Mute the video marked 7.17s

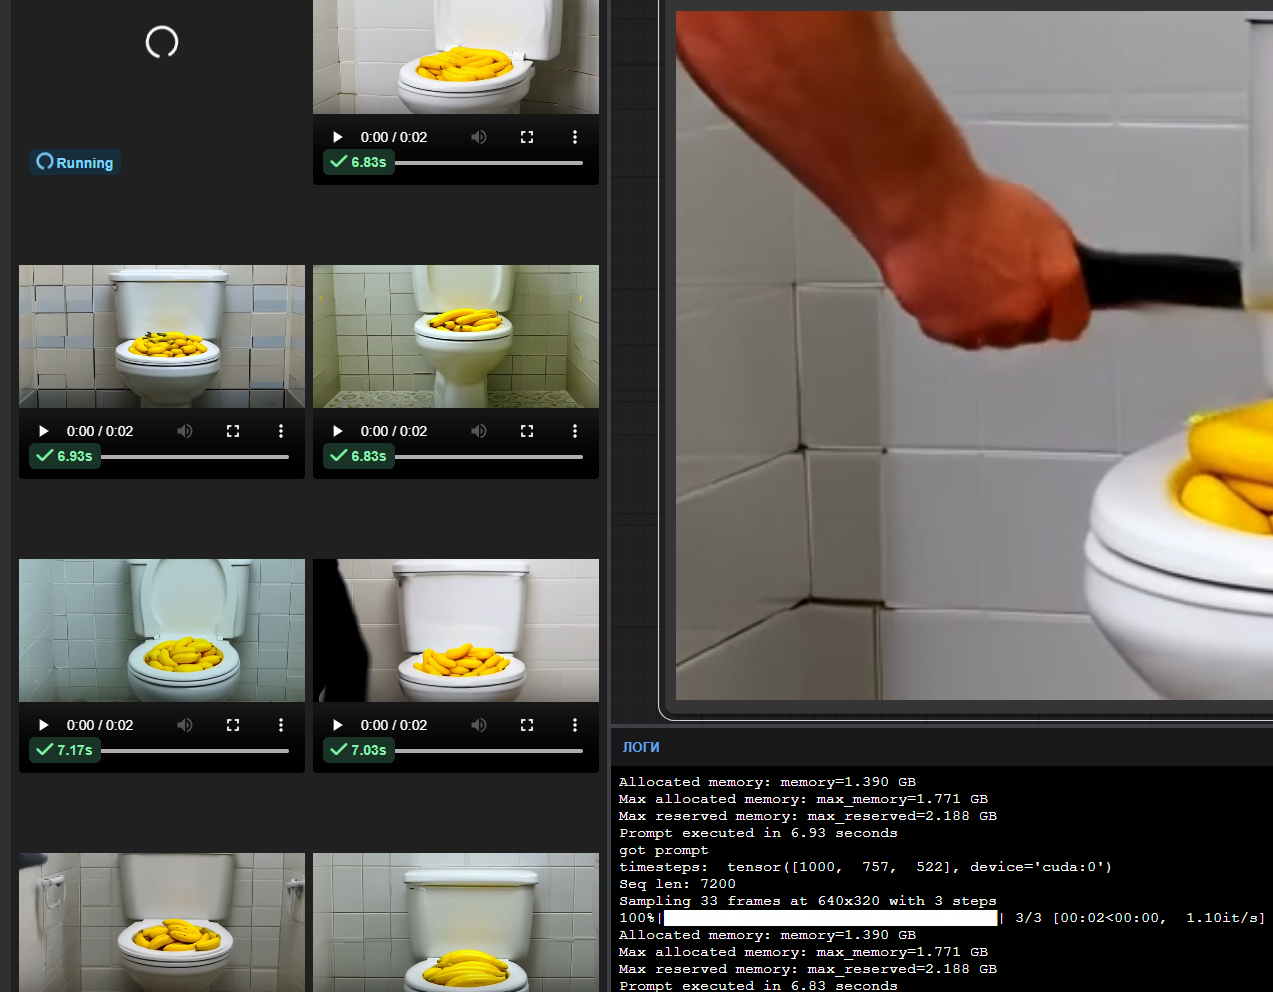[x=185, y=725]
